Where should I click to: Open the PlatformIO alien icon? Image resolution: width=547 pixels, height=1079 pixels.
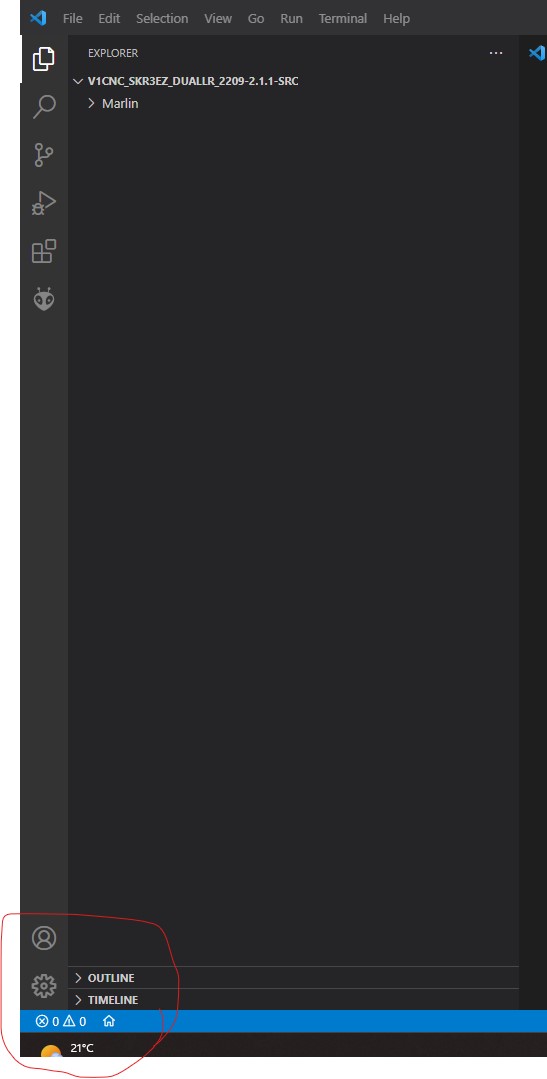pyautogui.click(x=44, y=299)
